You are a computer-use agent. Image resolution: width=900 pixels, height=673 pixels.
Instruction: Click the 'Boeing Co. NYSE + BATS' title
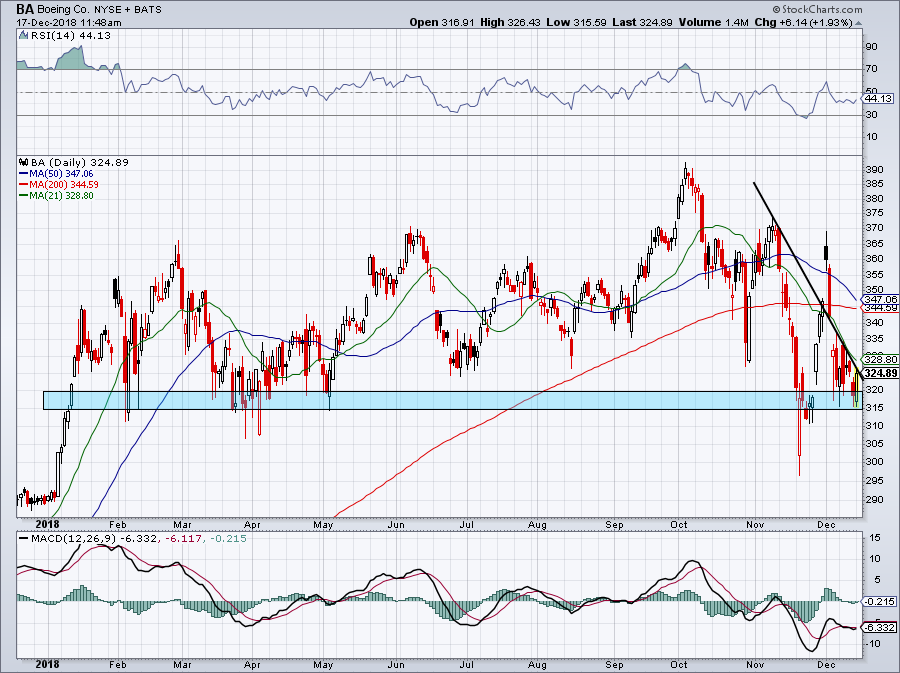coord(99,10)
